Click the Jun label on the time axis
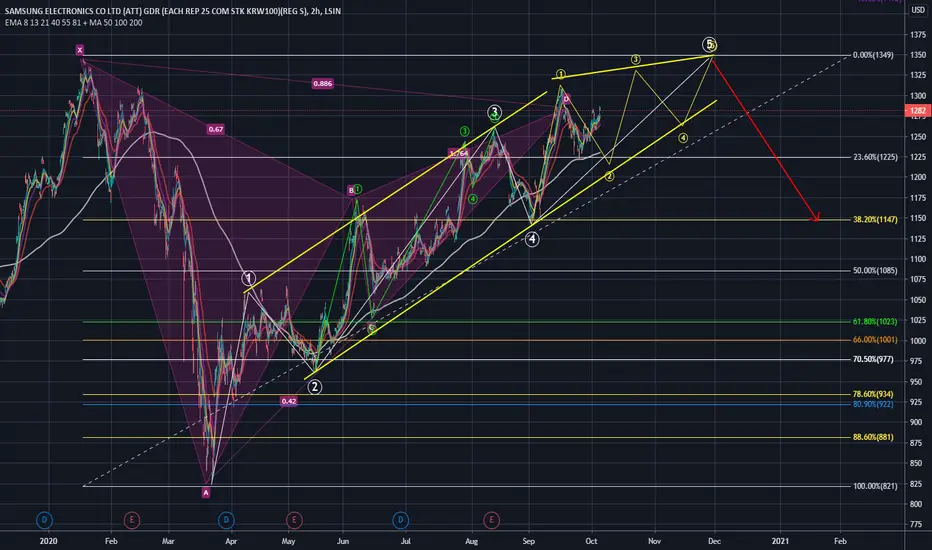 [343, 541]
